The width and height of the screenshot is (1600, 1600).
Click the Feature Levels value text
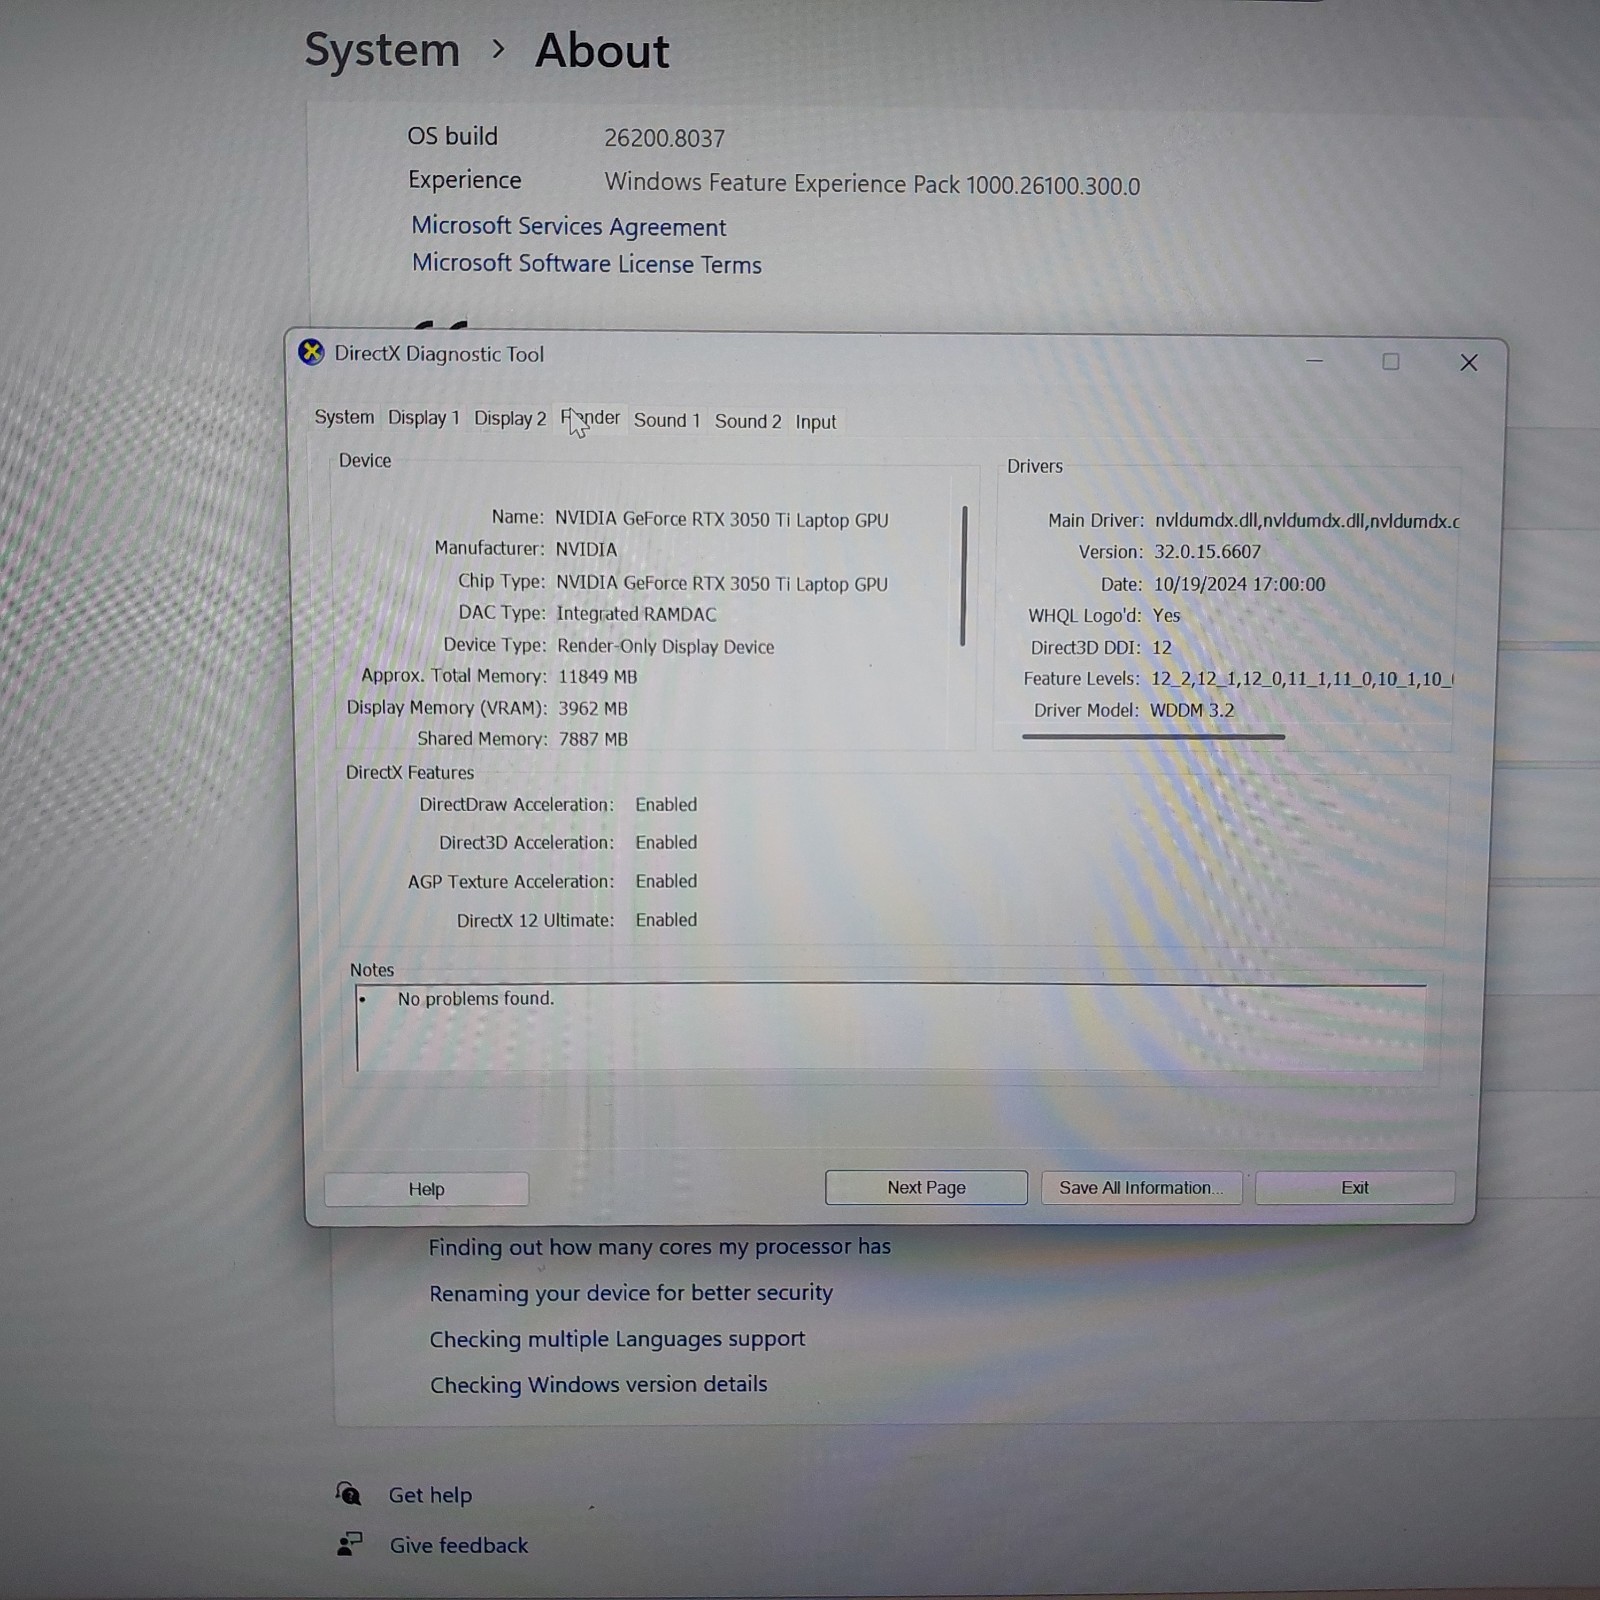click(x=1302, y=679)
